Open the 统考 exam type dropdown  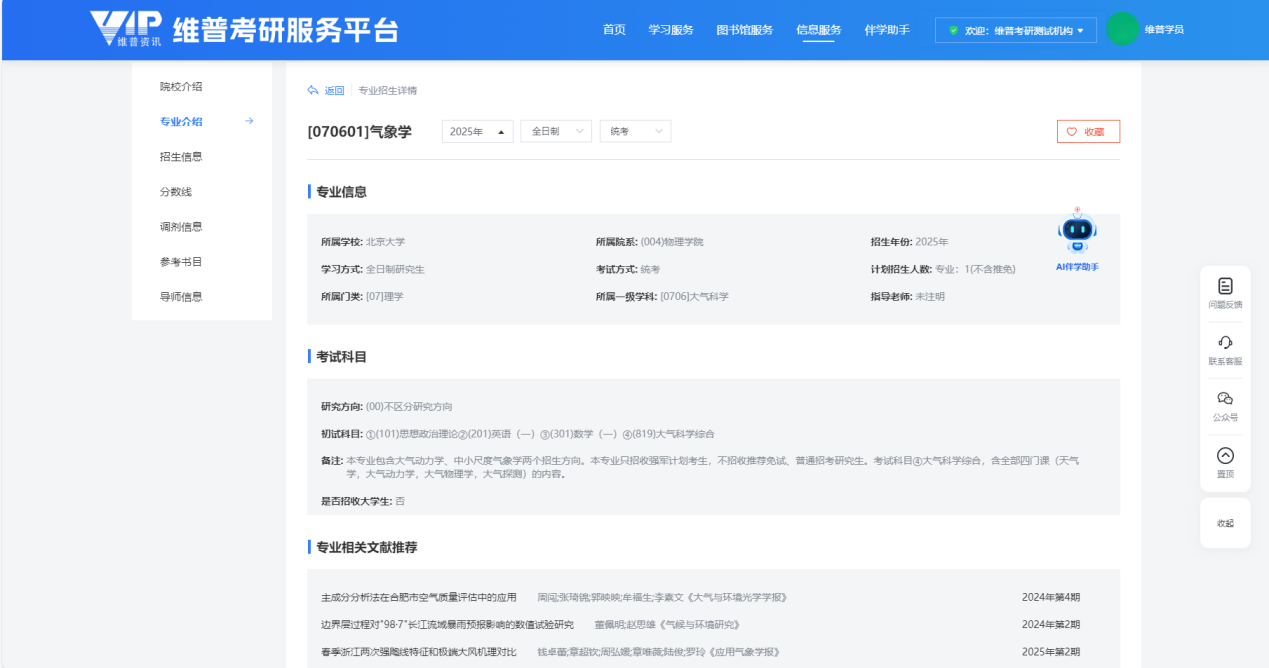[x=635, y=132]
